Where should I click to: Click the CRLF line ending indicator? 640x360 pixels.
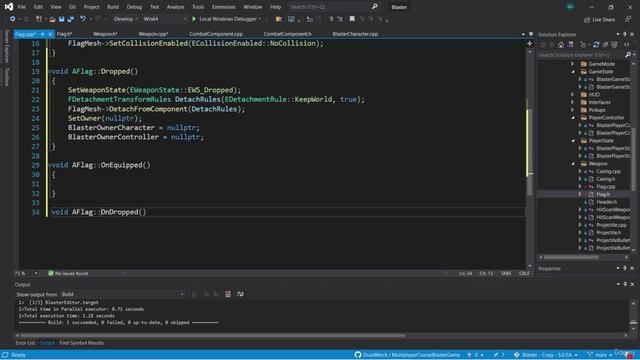point(524,273)
